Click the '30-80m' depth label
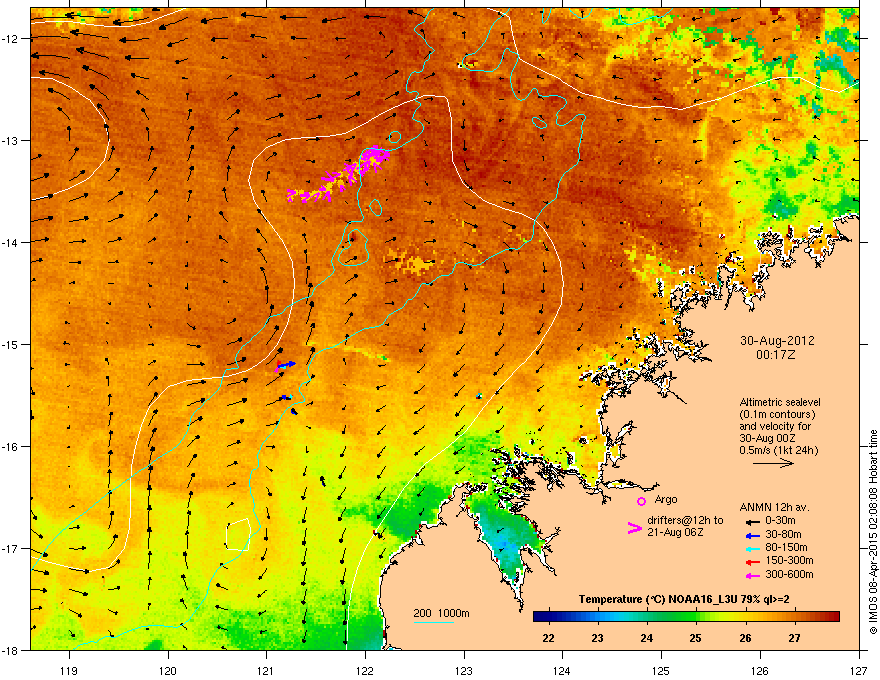Screen dimensions: 880x680 783,534
